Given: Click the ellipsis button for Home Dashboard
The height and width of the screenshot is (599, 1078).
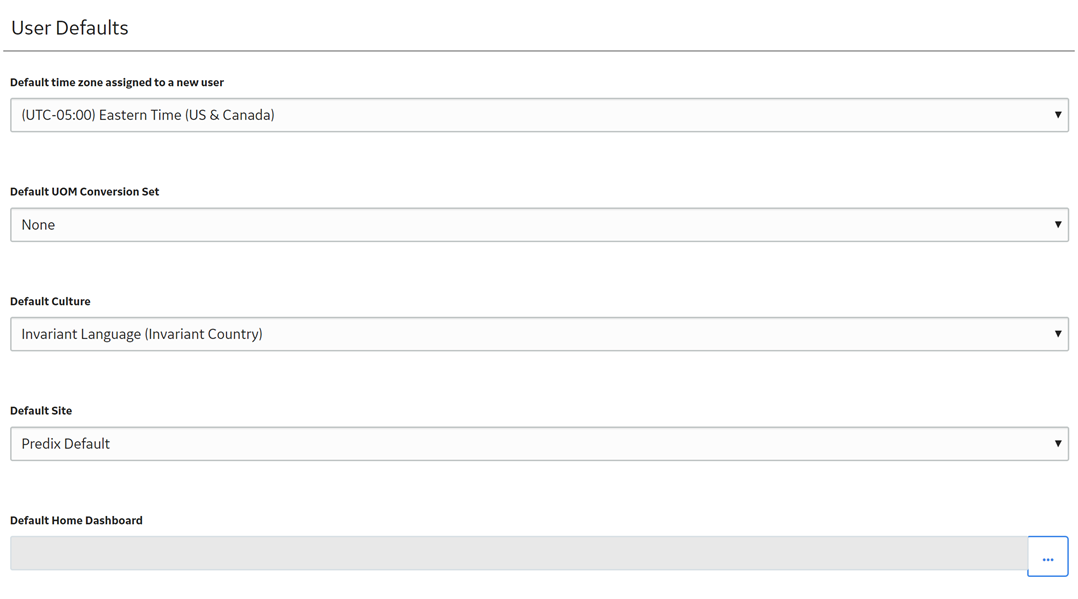Looking at the screenshot, I should click(x=1047, y=556).
